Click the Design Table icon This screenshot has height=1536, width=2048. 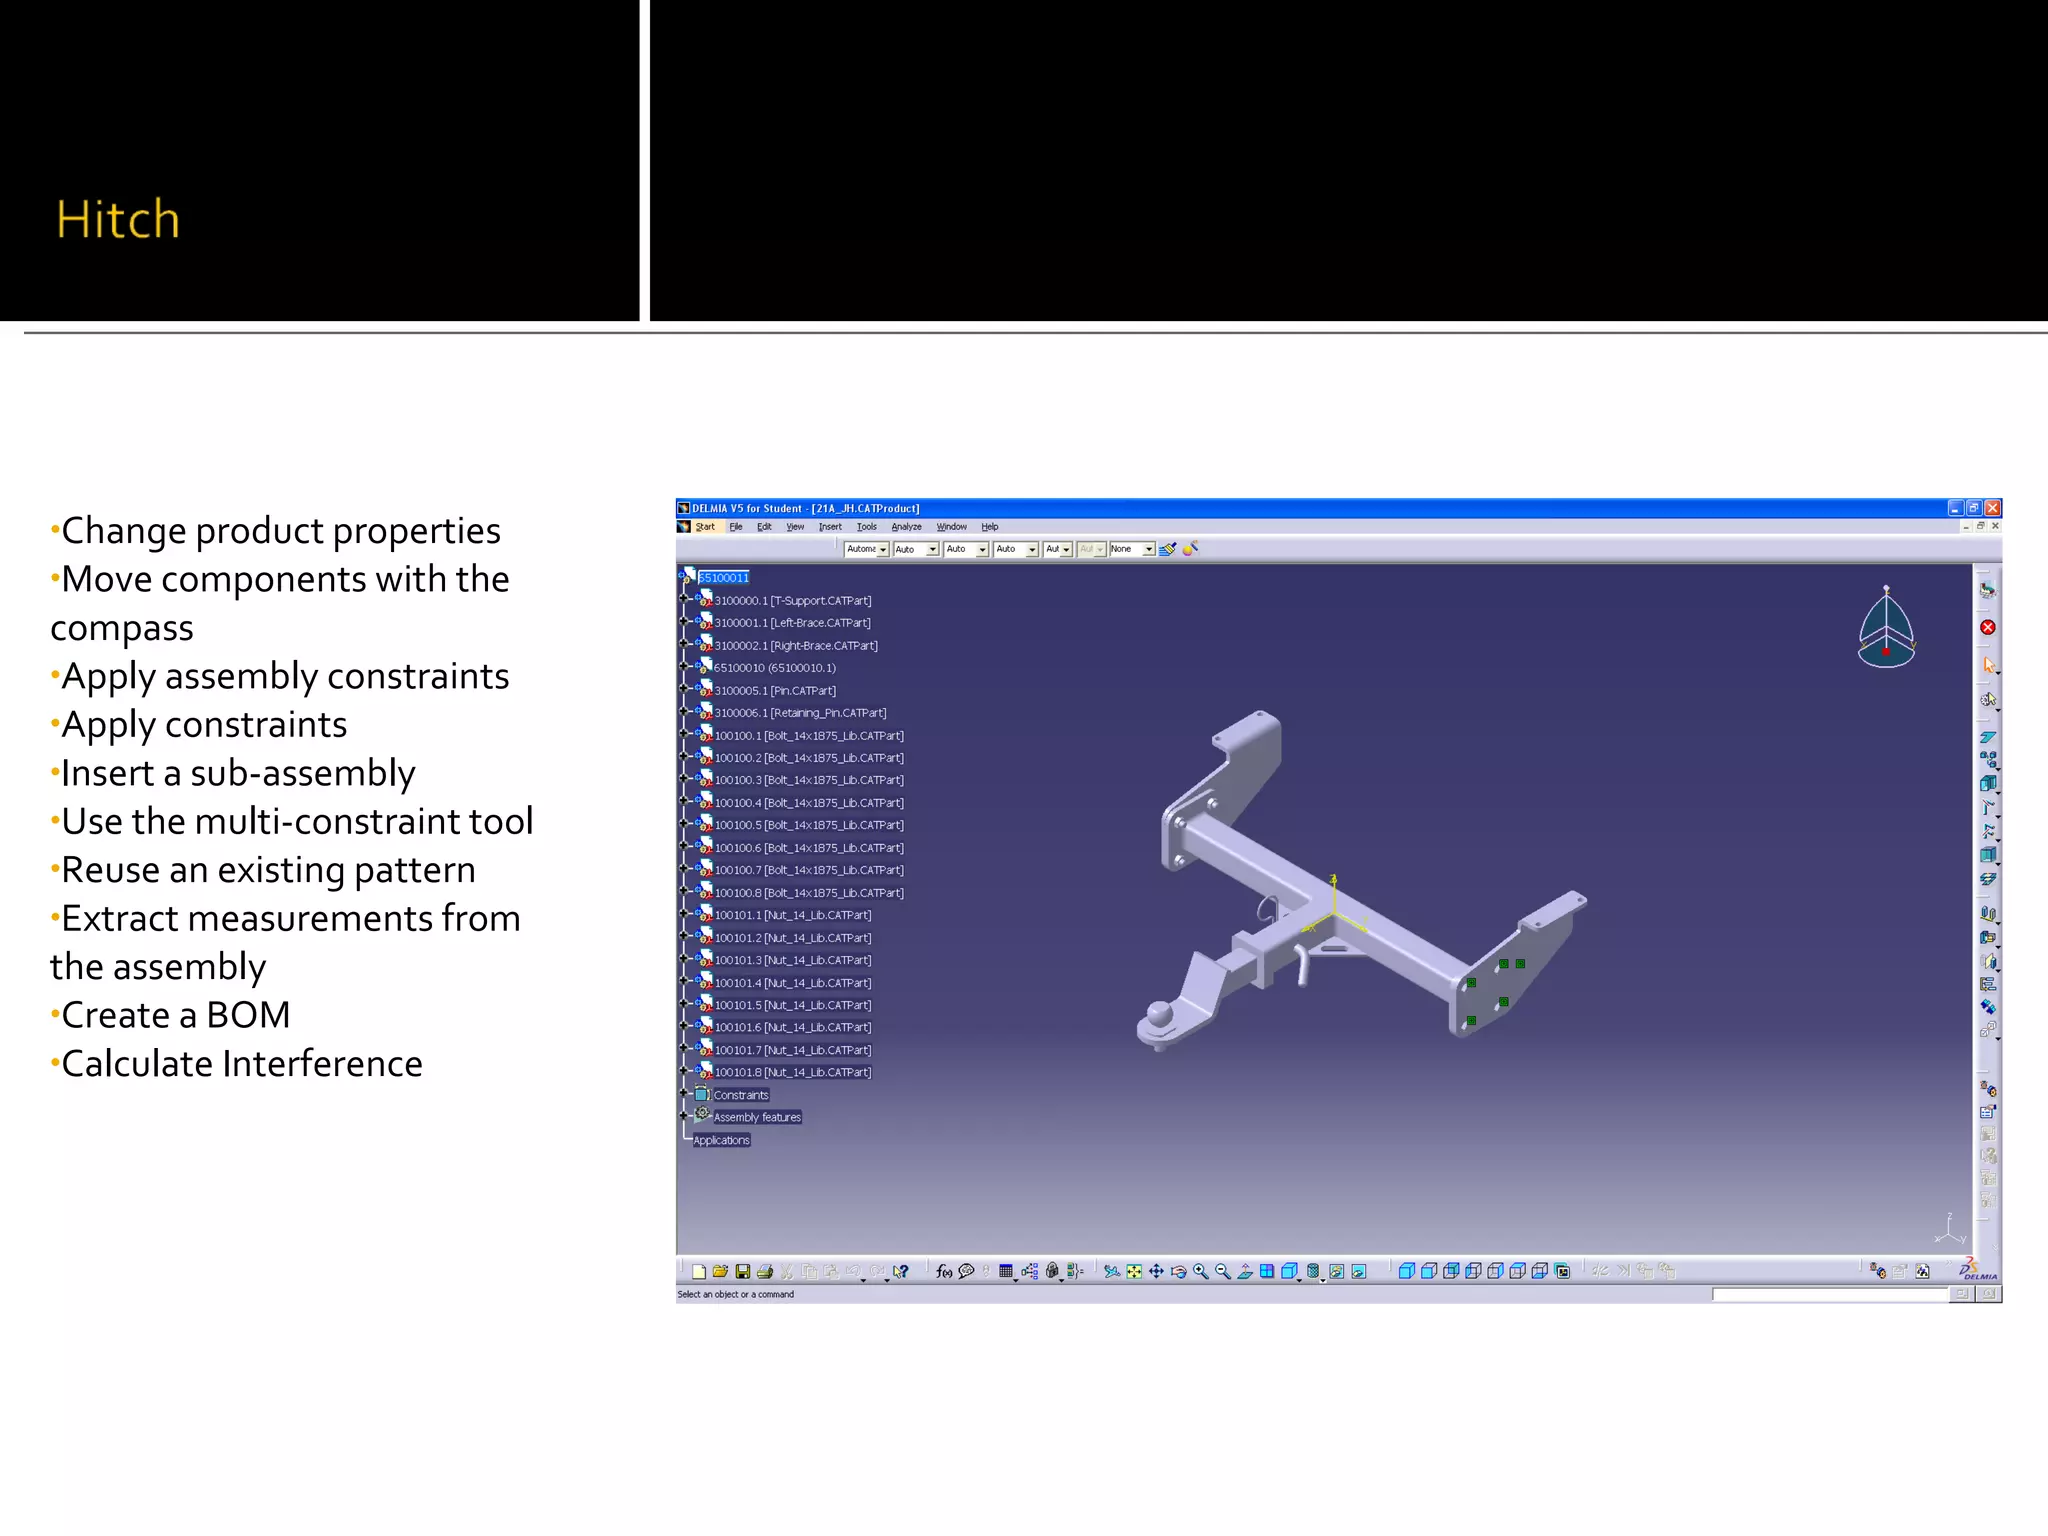point(1006,1271)
